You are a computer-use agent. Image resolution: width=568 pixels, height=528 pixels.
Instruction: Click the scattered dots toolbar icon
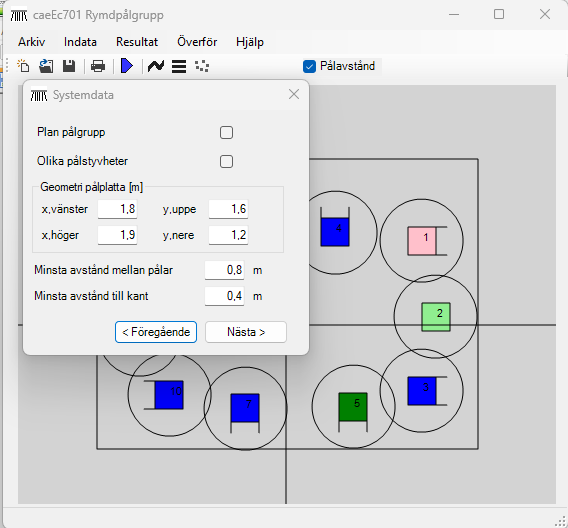tap(202, 66)
